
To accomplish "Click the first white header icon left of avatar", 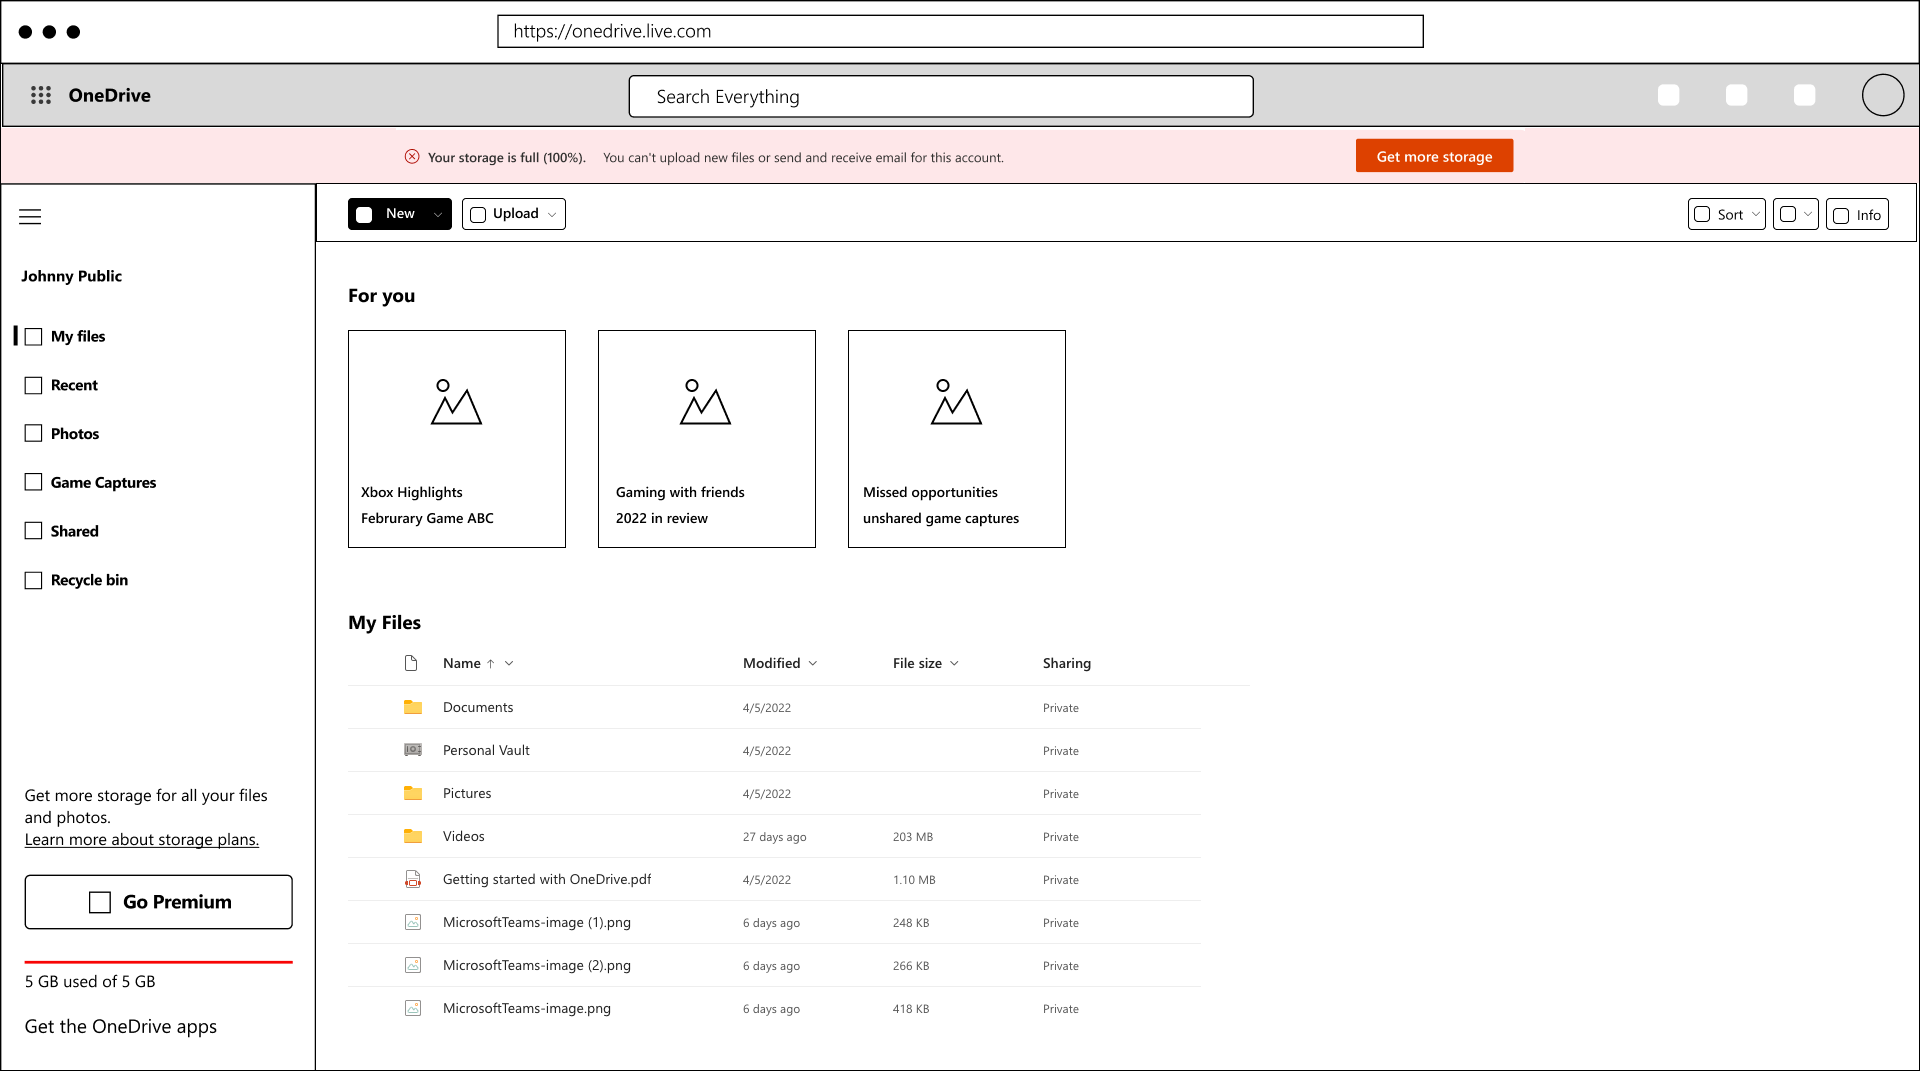I will 1668,95.
